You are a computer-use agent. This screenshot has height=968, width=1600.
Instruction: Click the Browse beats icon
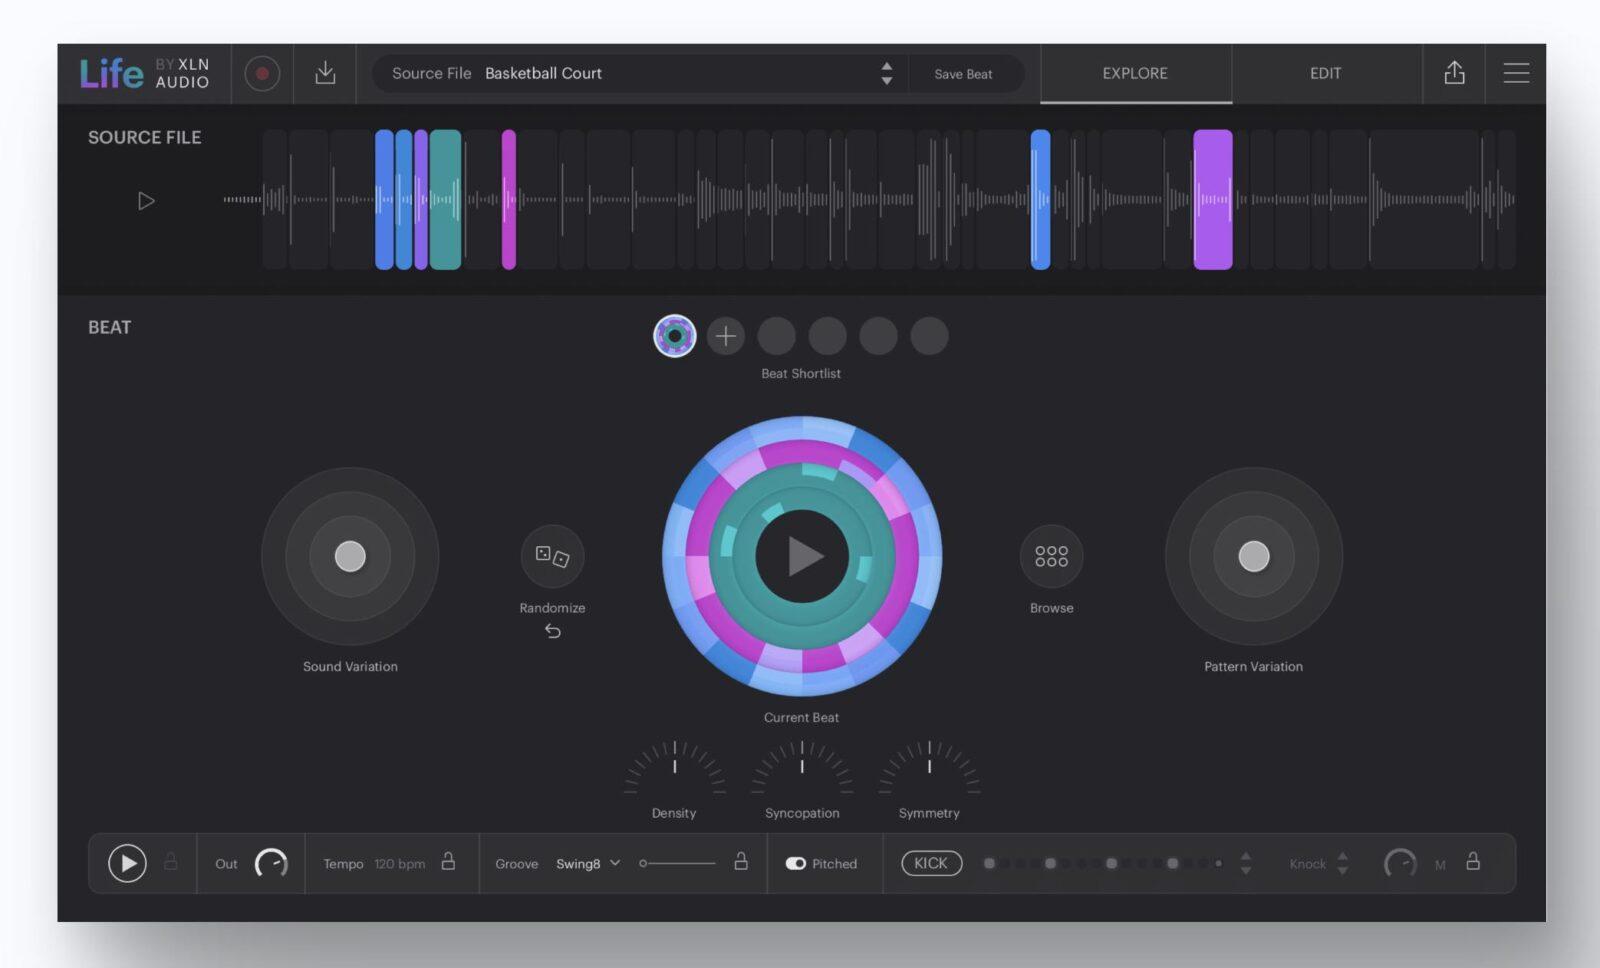click(x=1049, y=557)
